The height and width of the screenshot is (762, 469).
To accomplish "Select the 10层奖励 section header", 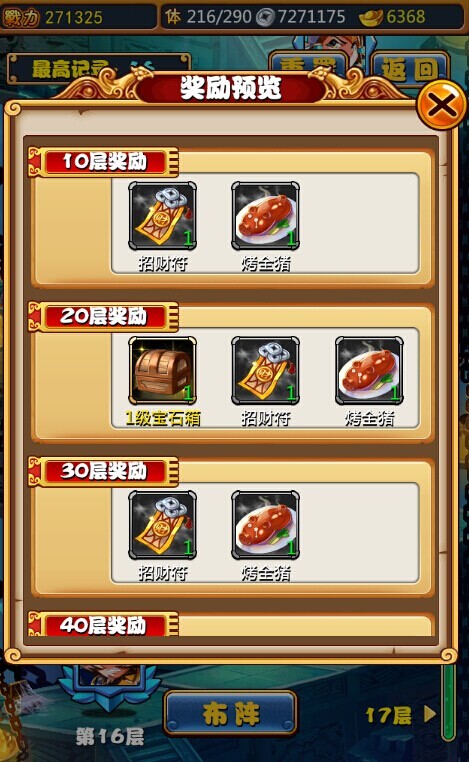I will [x=104, y=161].
